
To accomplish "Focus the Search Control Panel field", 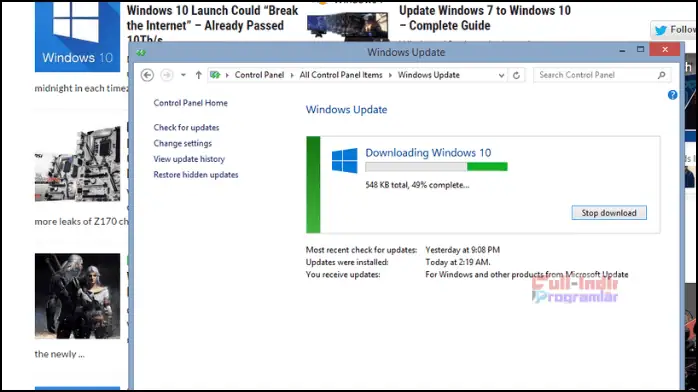I will pyautogui.click(x=602, y=75).
